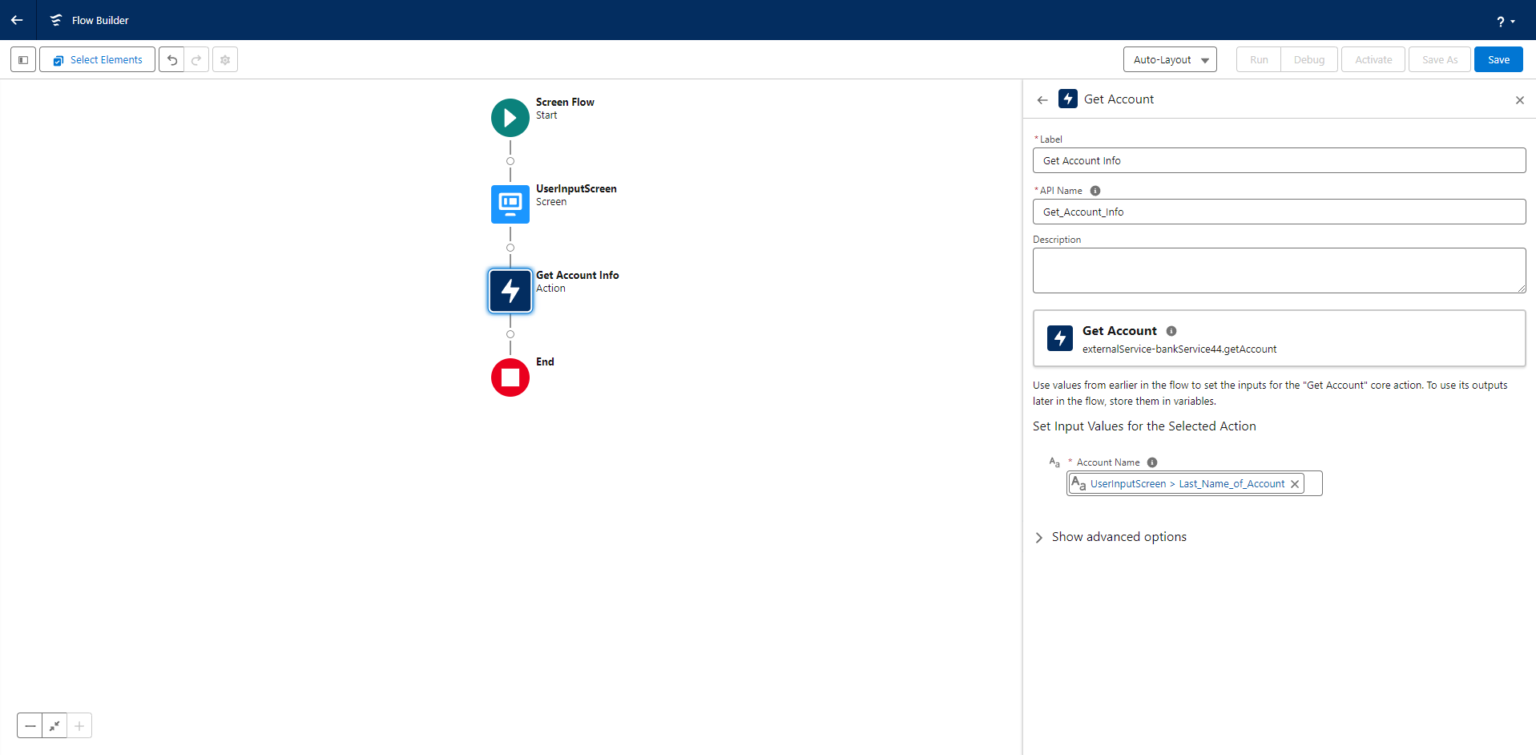
Task: Select the Screen Flow Start node
Action: [510, 117]
